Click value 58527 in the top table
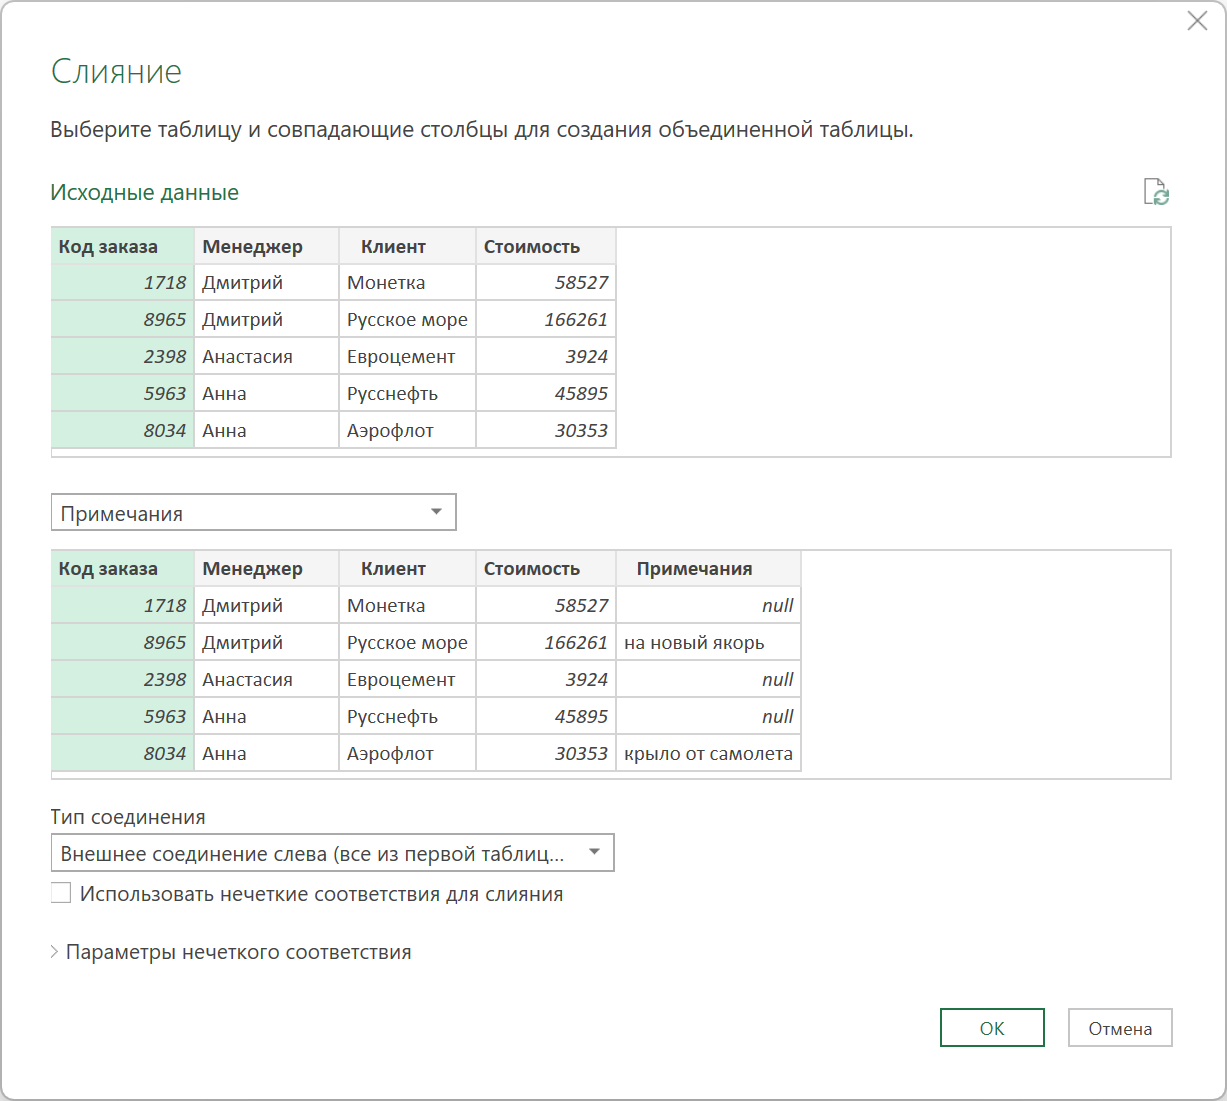1227x1101 pixels. click(546, 283)
